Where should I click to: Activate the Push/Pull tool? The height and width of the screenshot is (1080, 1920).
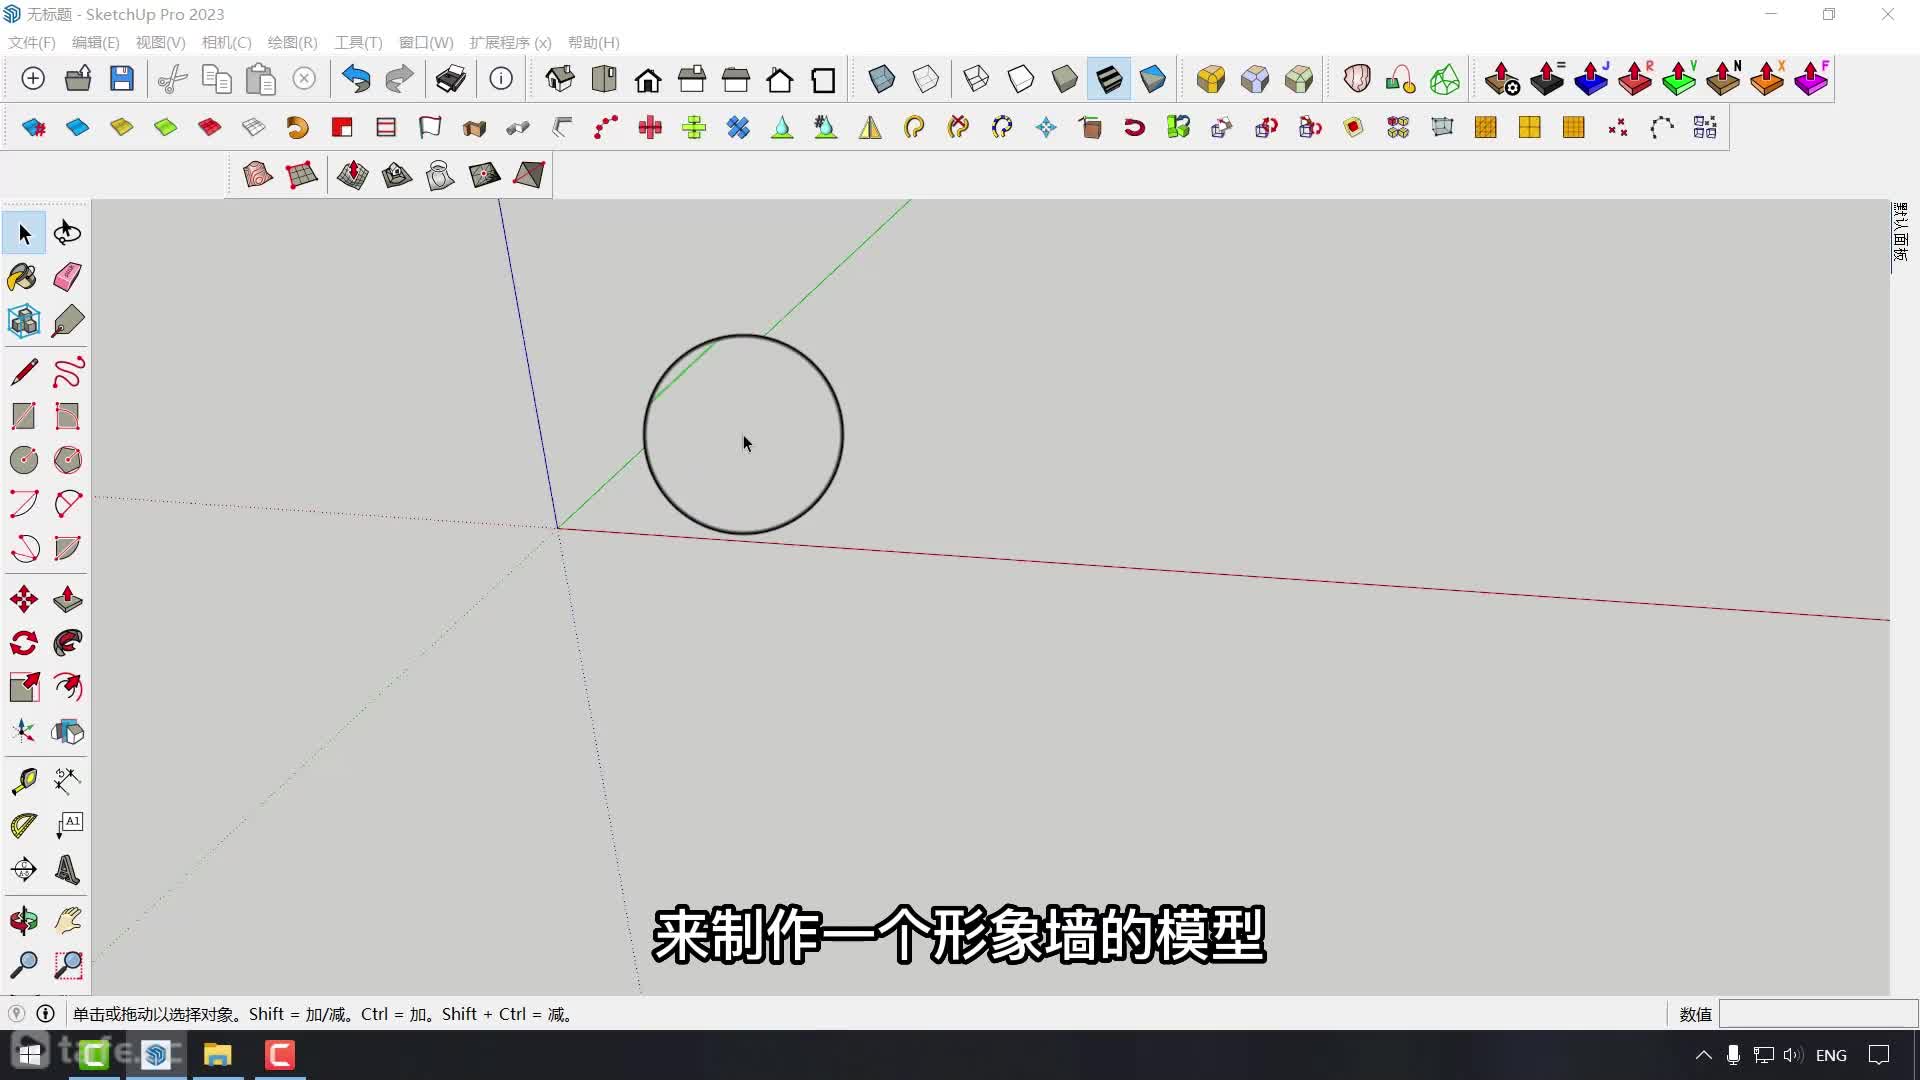(68, 599)
